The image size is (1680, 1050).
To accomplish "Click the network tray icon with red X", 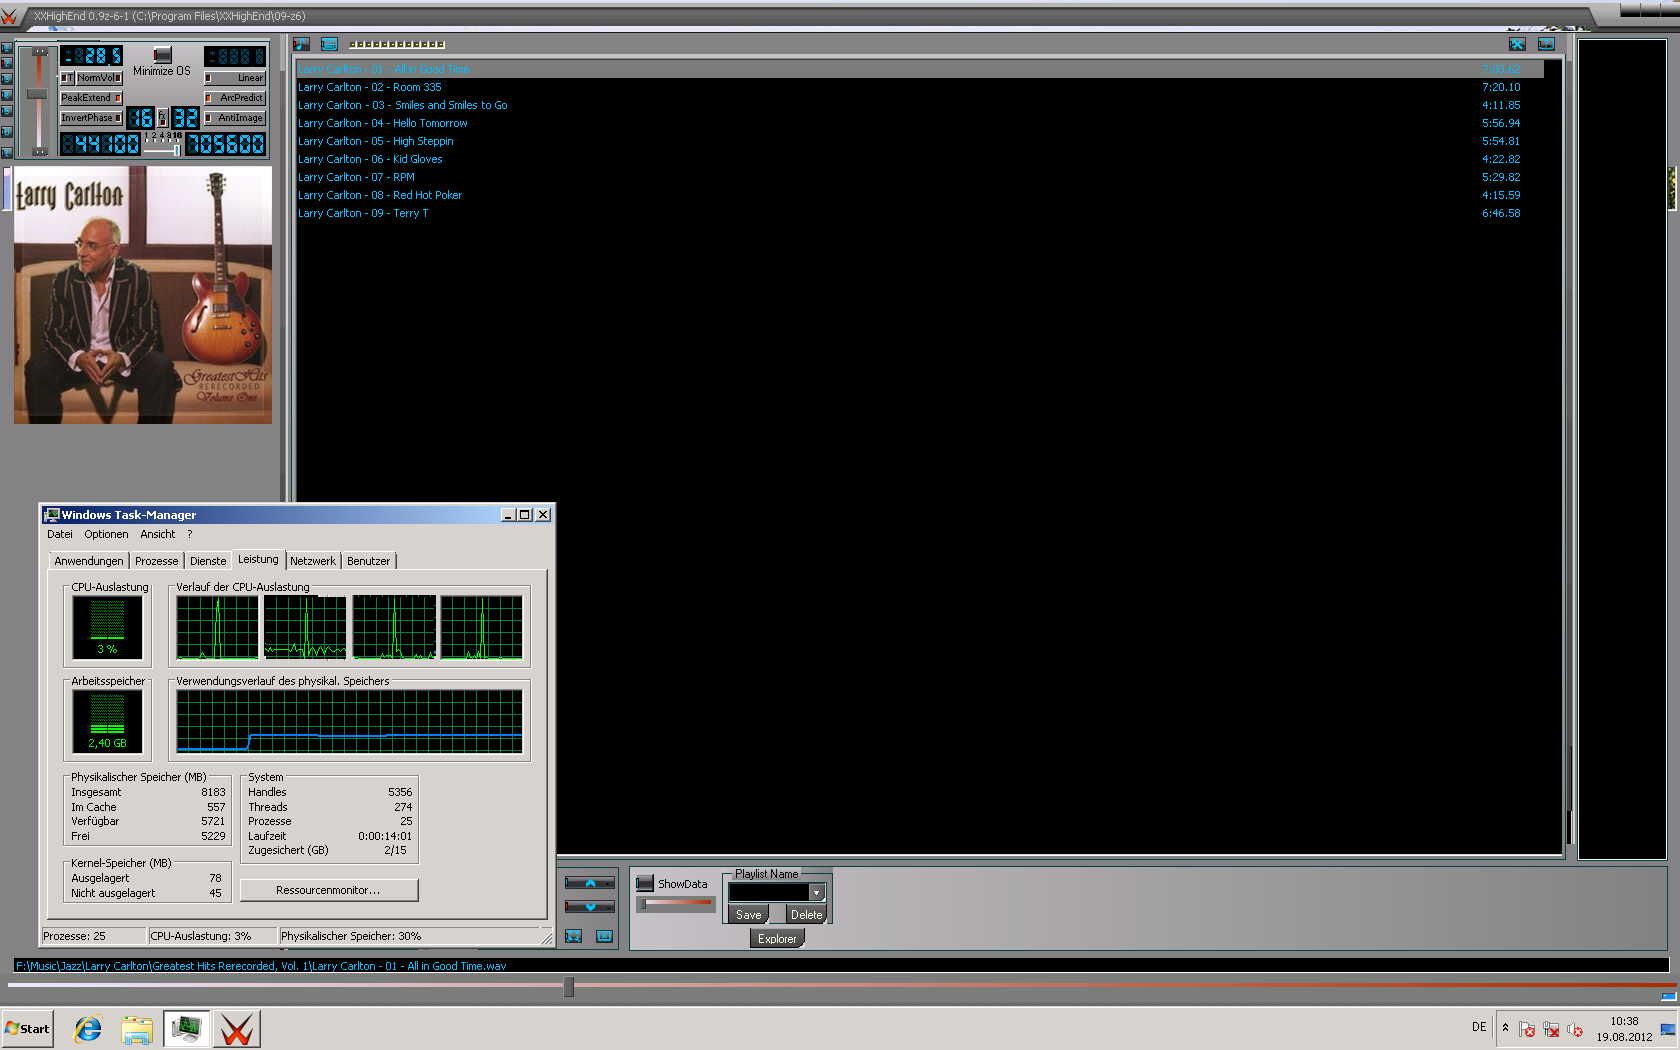I will pos(1551,1028).
